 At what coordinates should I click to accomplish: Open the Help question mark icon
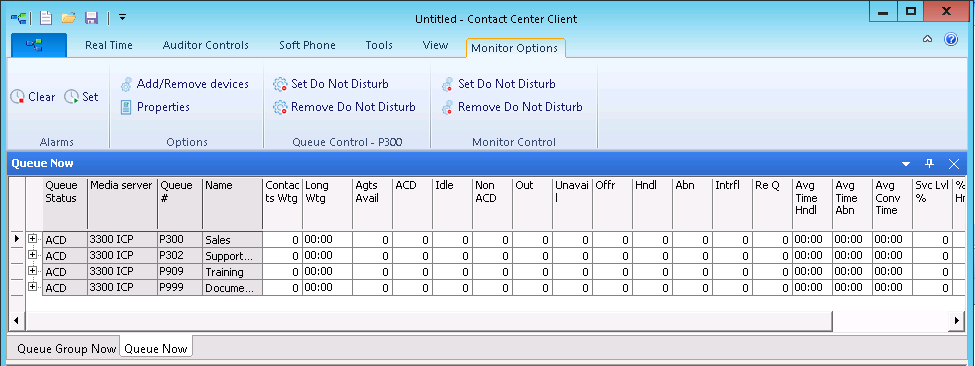pos(951,40)
